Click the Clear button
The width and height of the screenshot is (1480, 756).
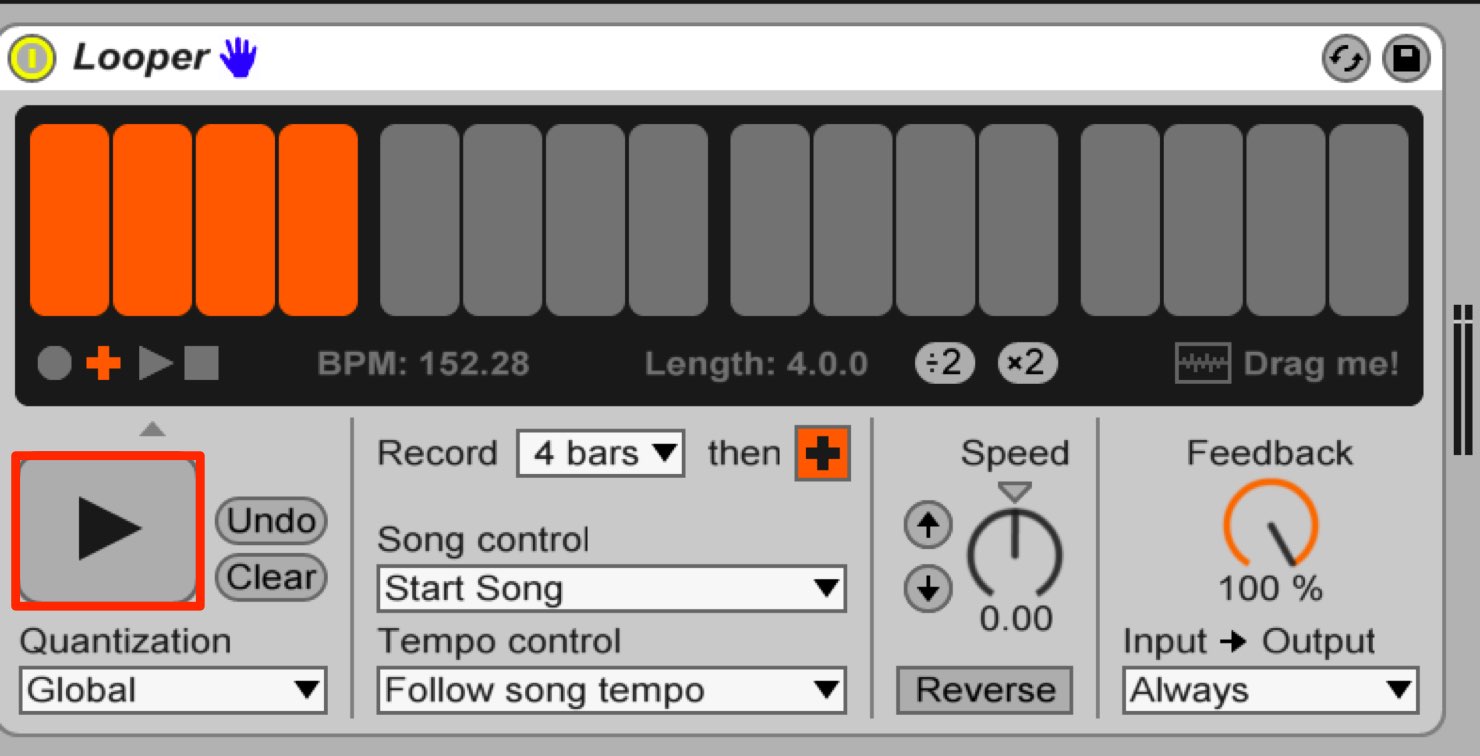271,577
